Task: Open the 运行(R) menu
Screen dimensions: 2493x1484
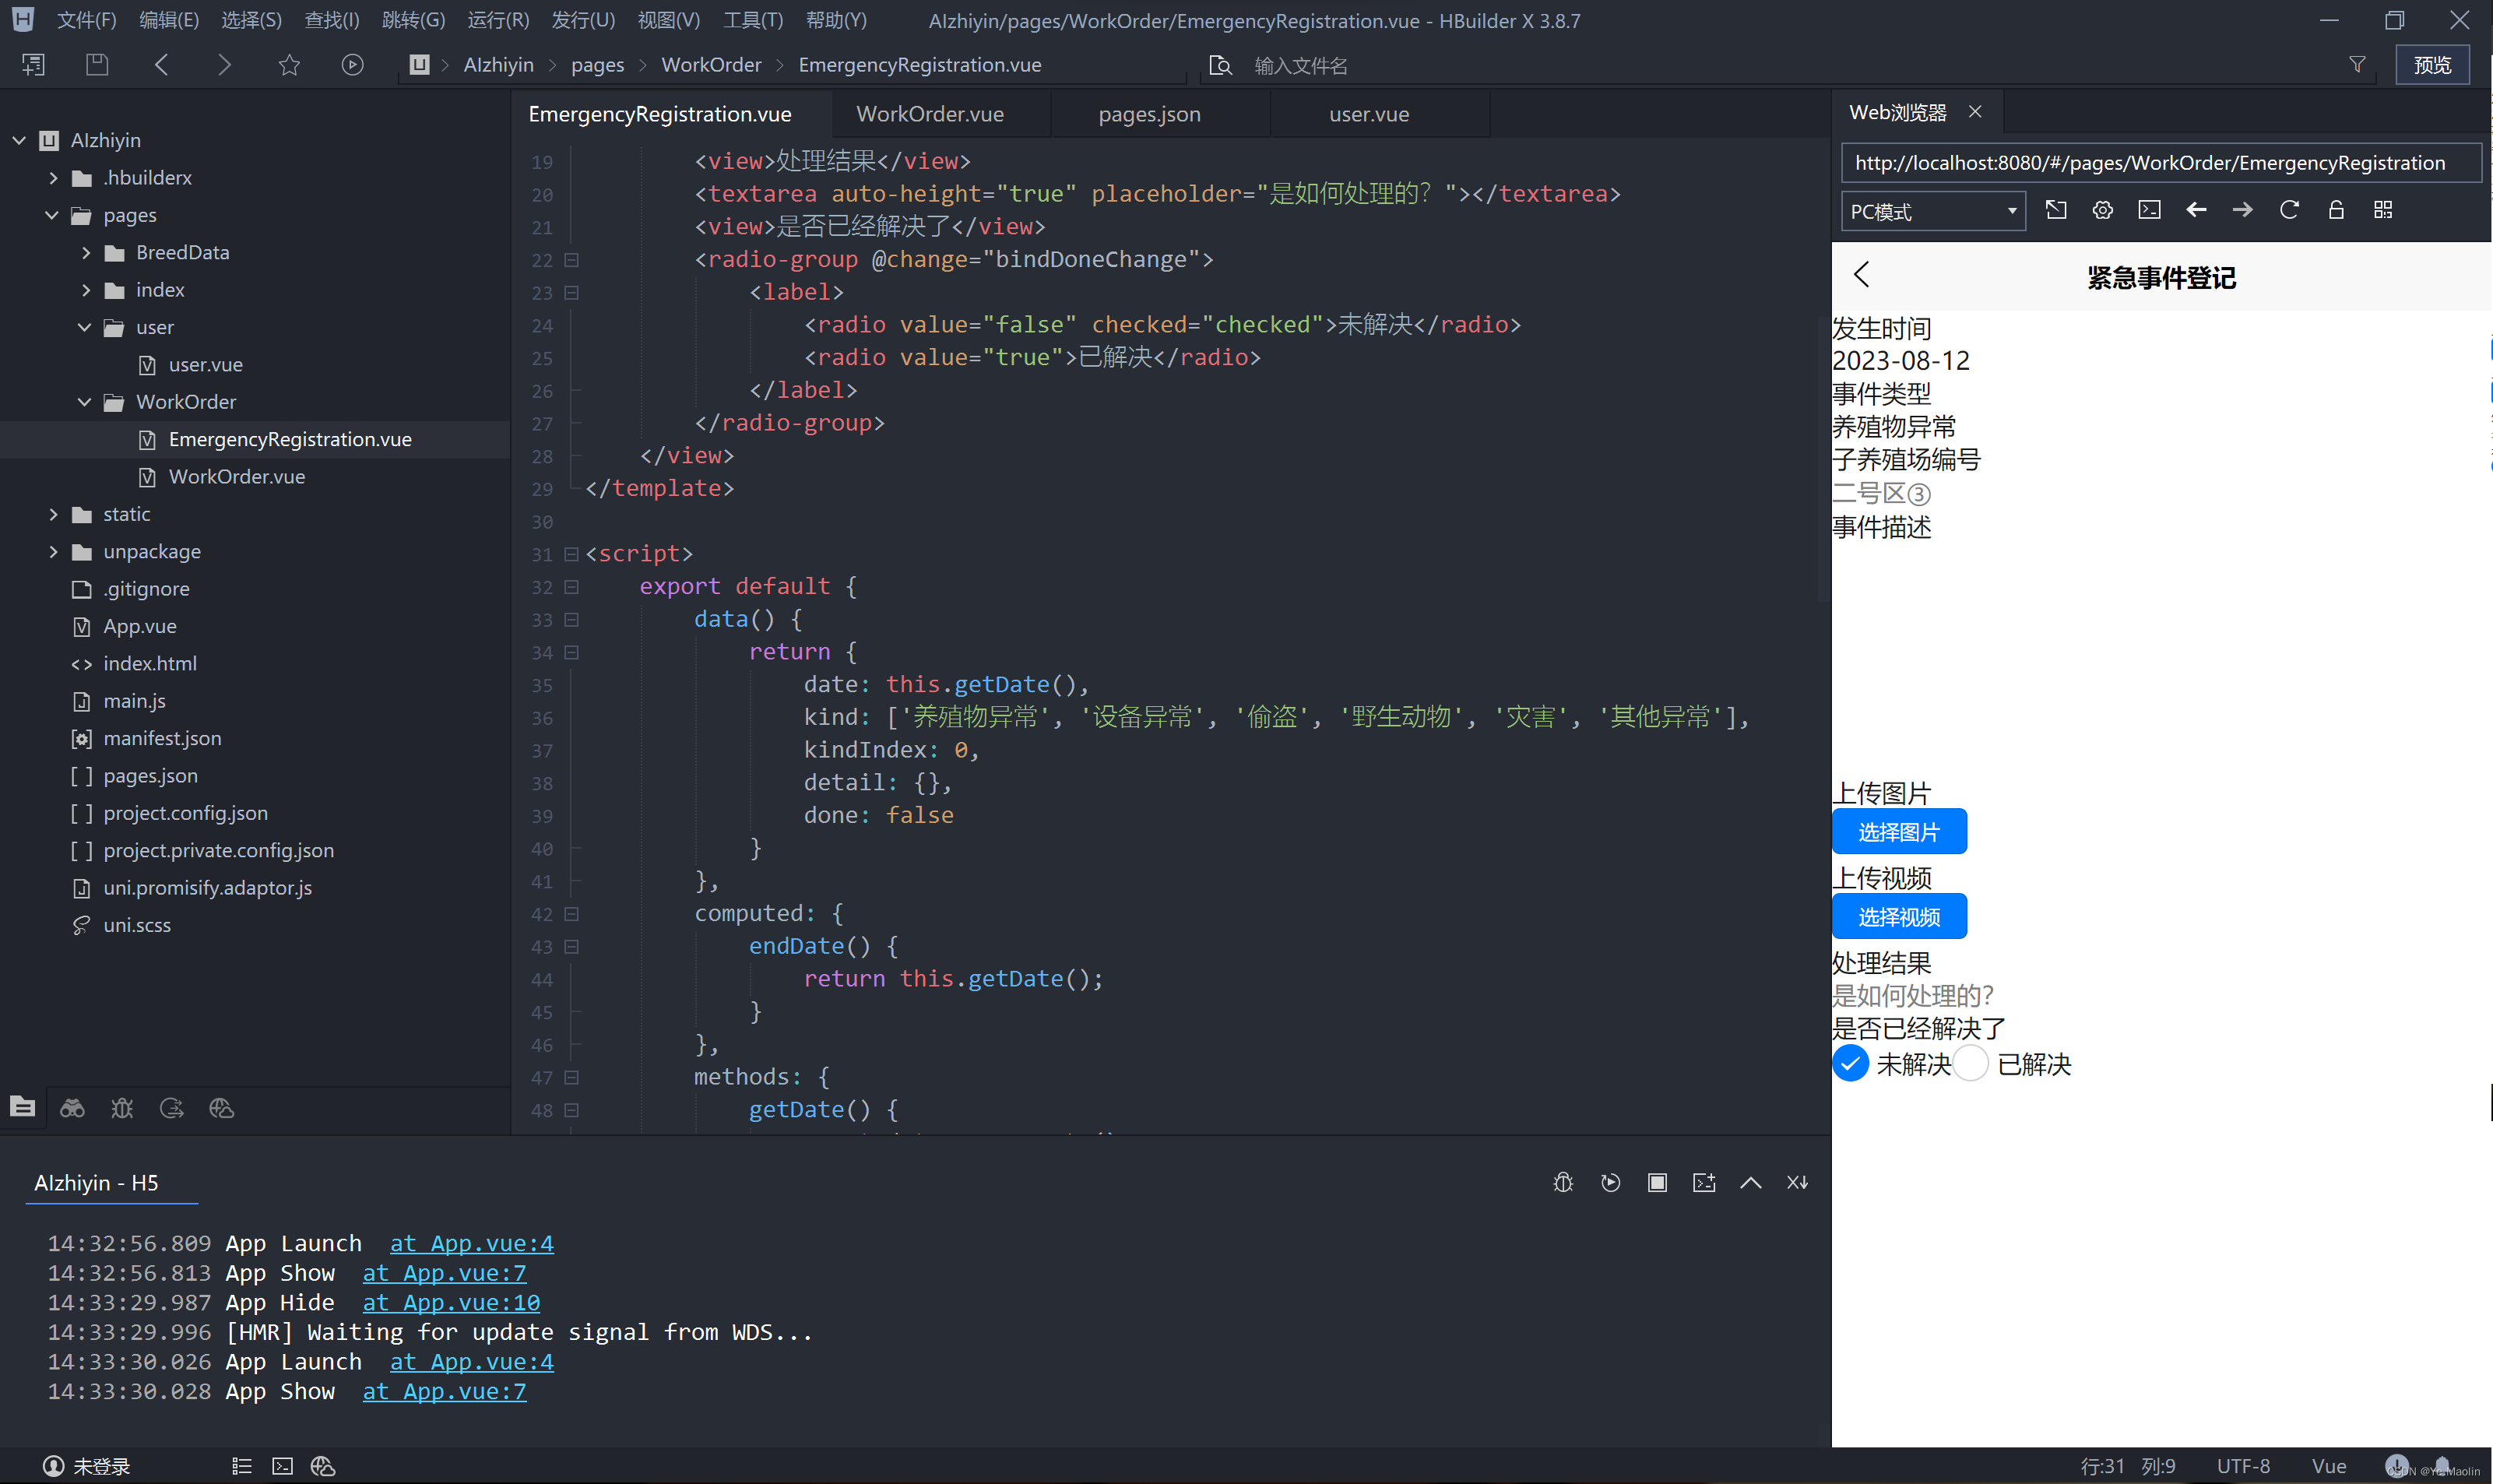Action: coord(498,20)
